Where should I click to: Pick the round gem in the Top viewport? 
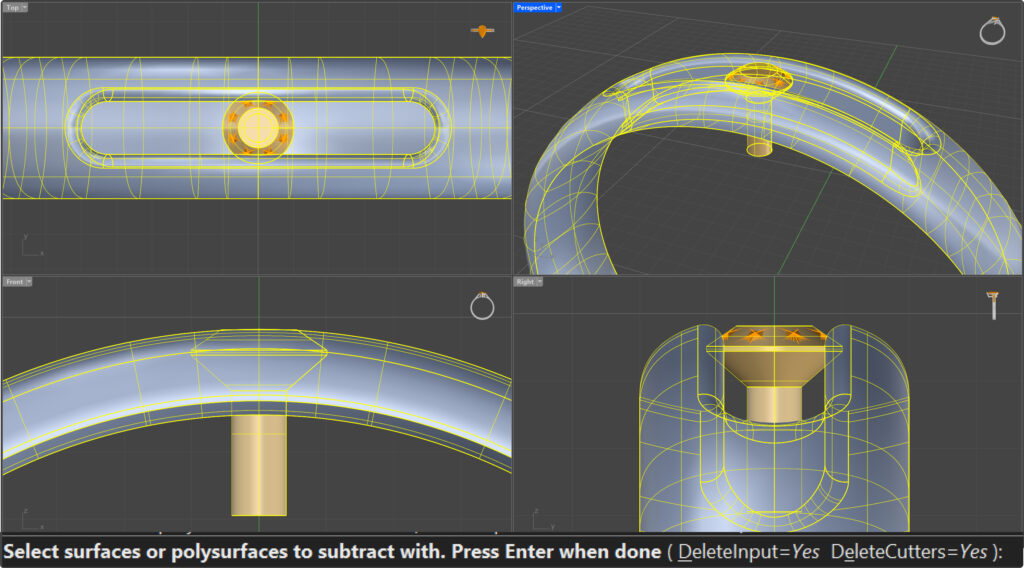[x=258, y=128]
